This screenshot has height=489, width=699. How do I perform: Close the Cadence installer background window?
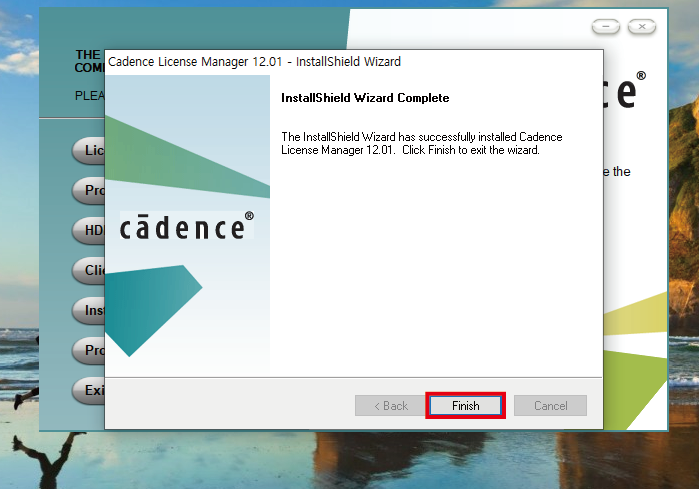pyautogui.click(x=641, y=27)
